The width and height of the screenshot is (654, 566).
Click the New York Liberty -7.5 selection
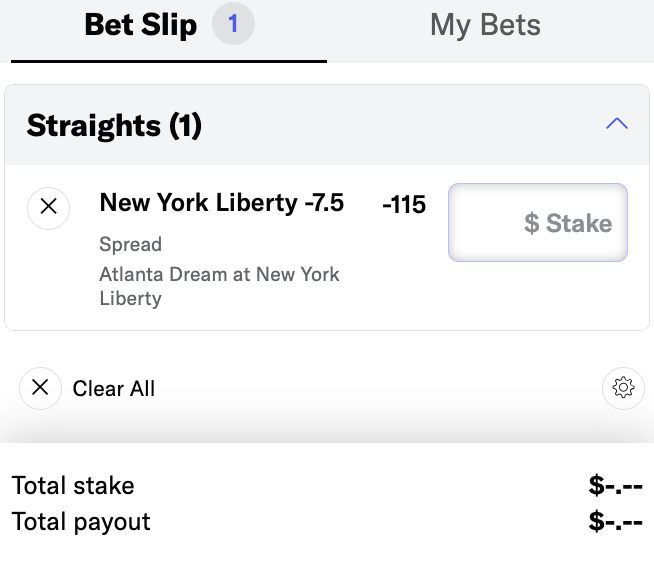click(x=222, y=204)
